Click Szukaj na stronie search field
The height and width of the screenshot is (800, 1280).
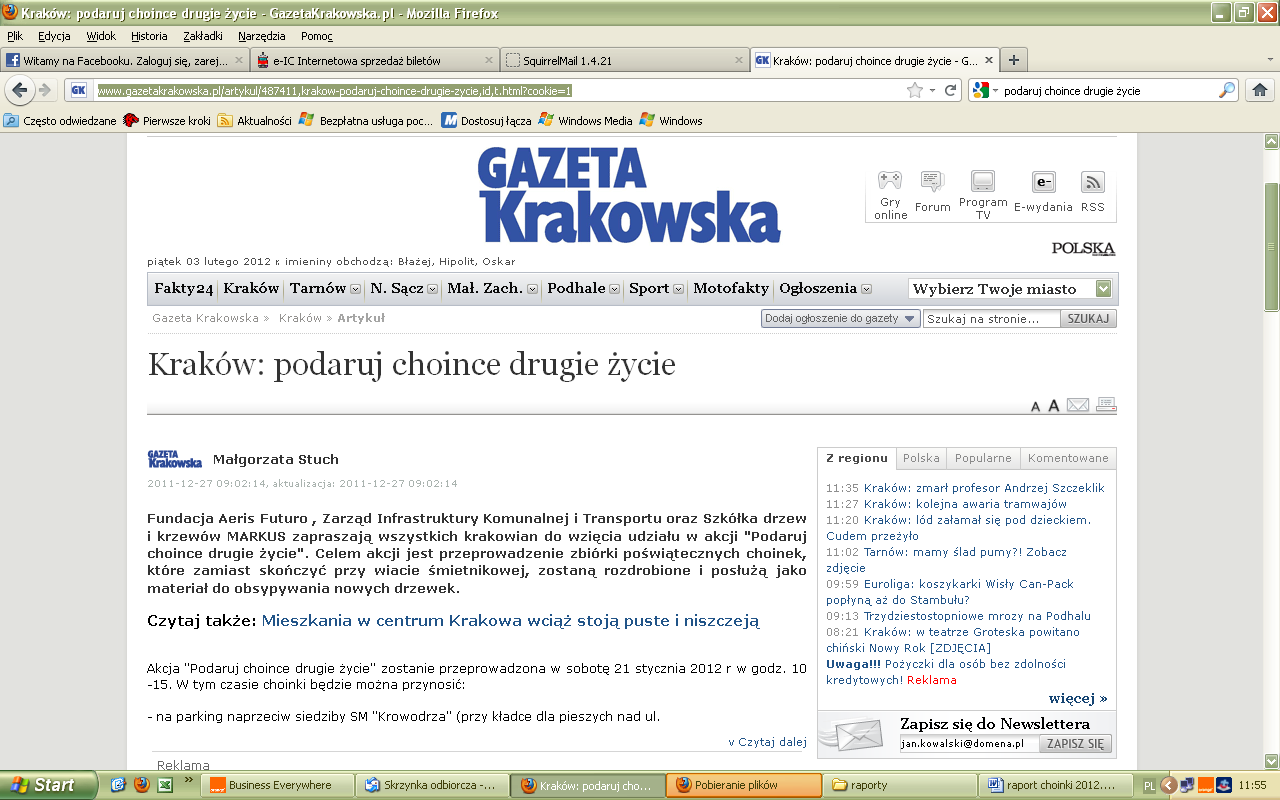pos(991,319)
